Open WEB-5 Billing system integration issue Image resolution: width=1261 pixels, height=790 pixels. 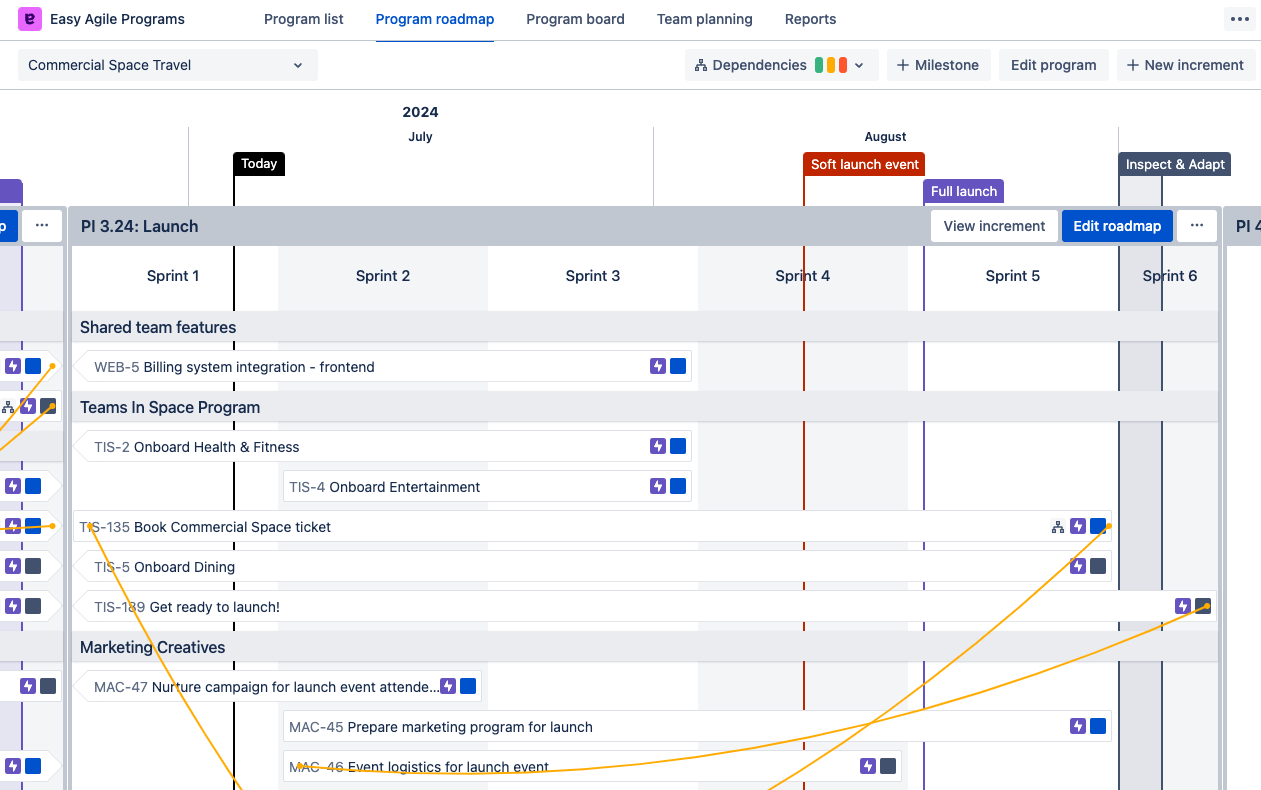[382, 367]
